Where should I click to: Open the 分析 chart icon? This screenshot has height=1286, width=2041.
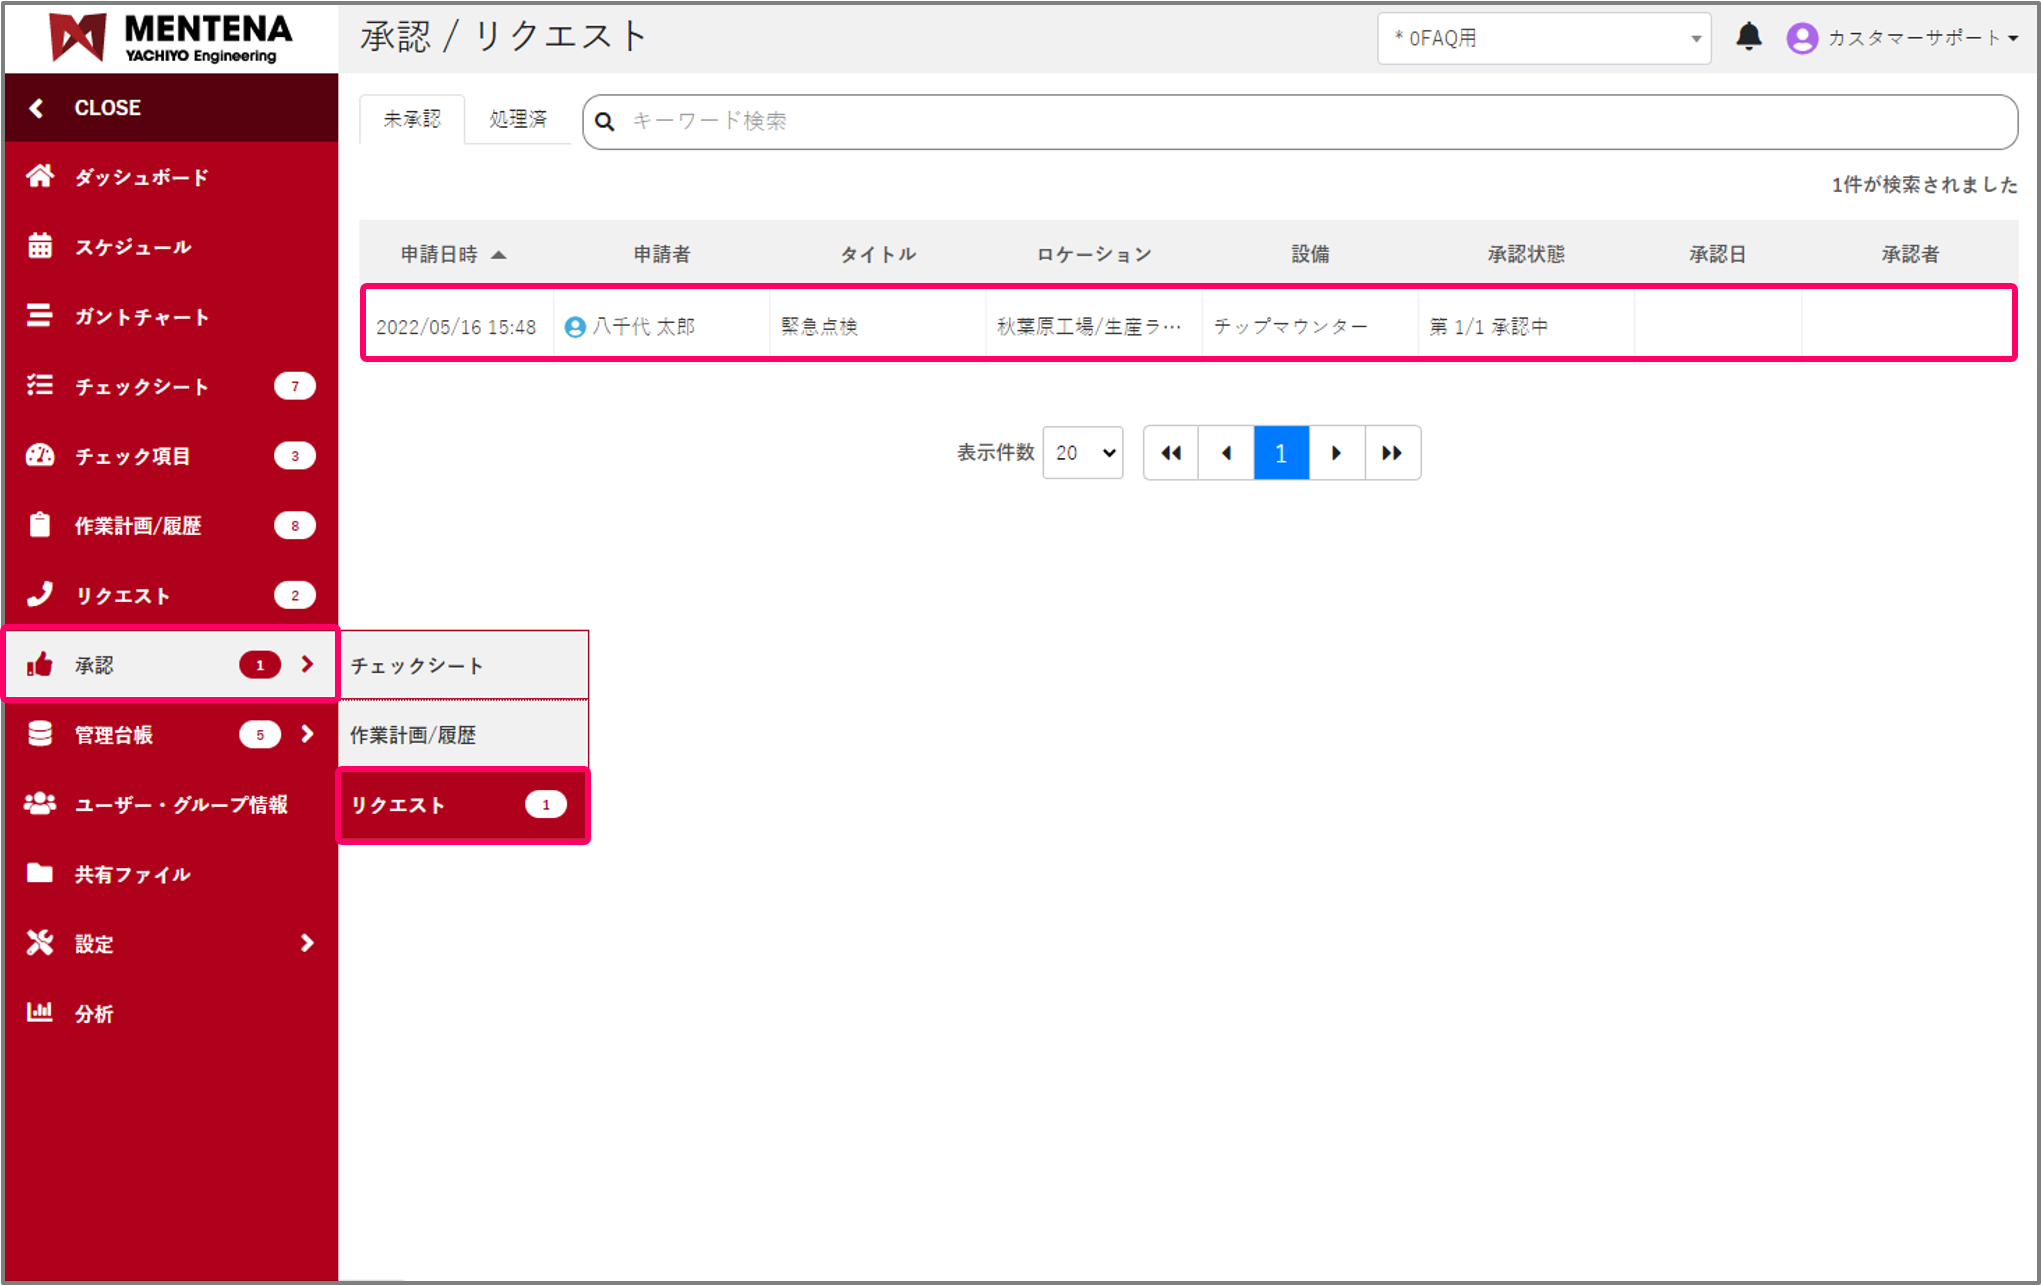click(40, 1013)
